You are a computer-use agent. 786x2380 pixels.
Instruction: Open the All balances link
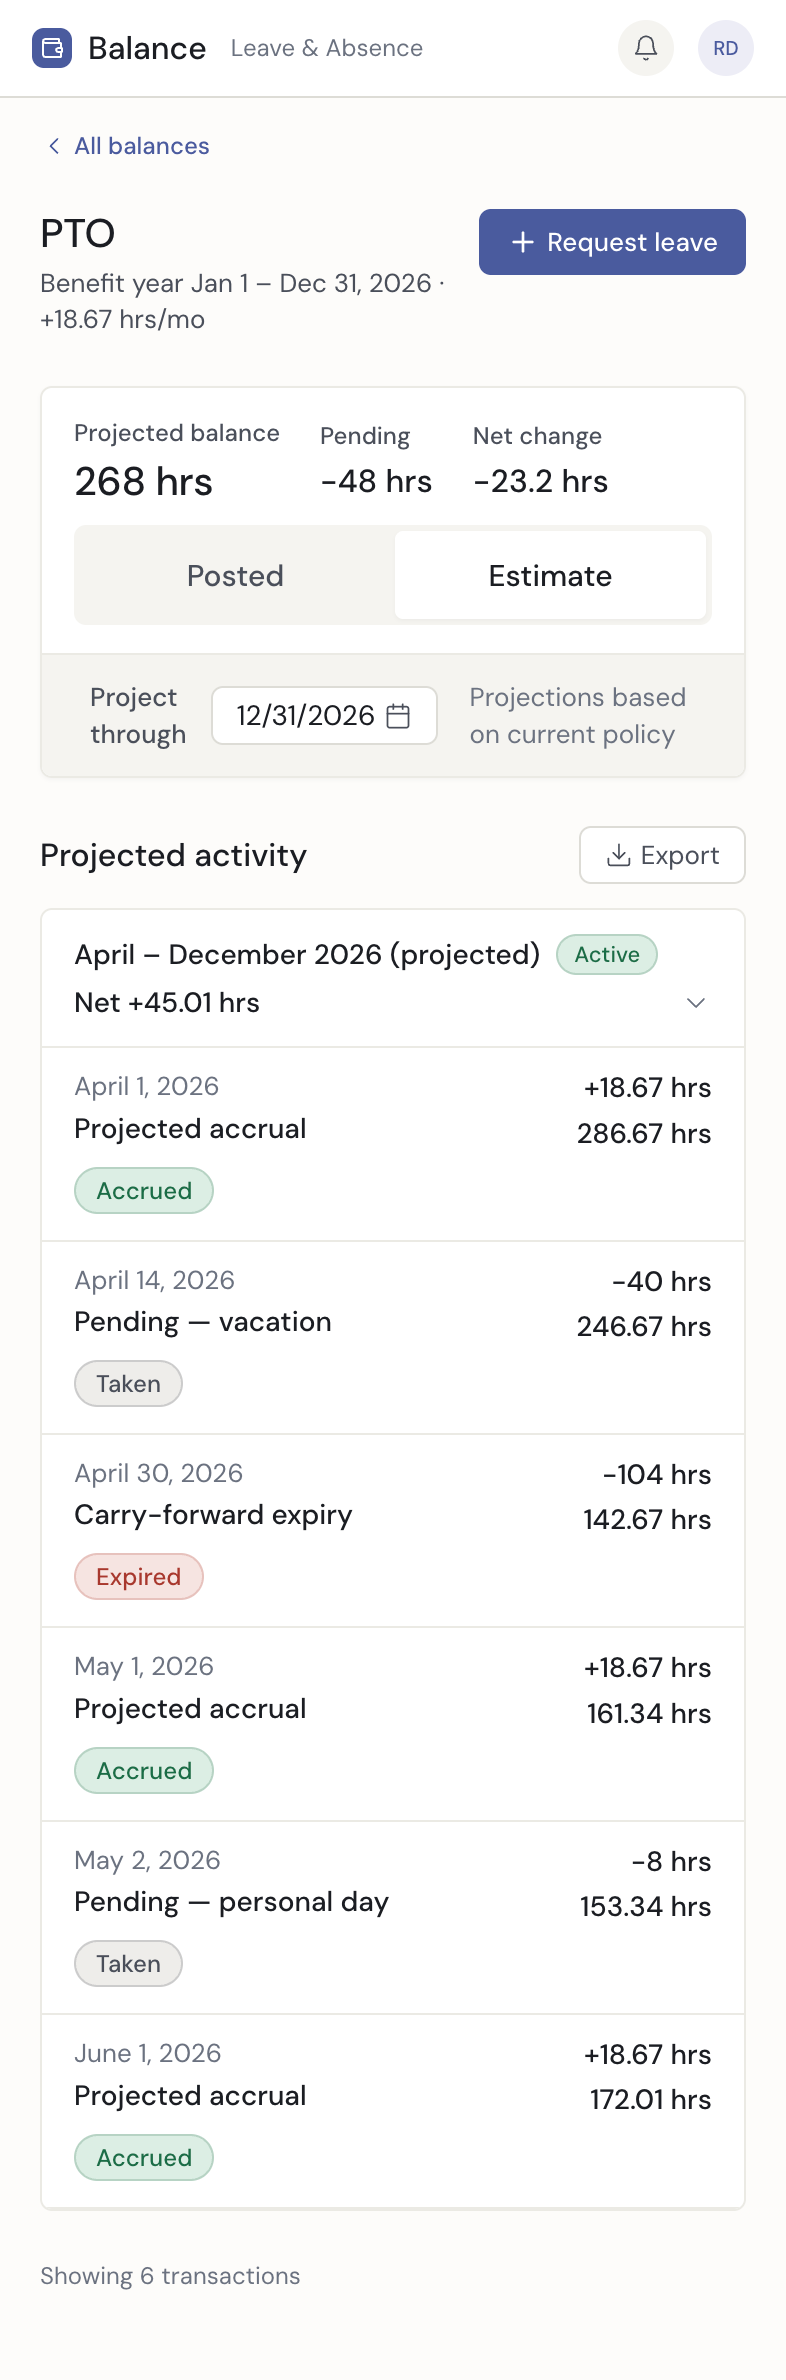141,146
